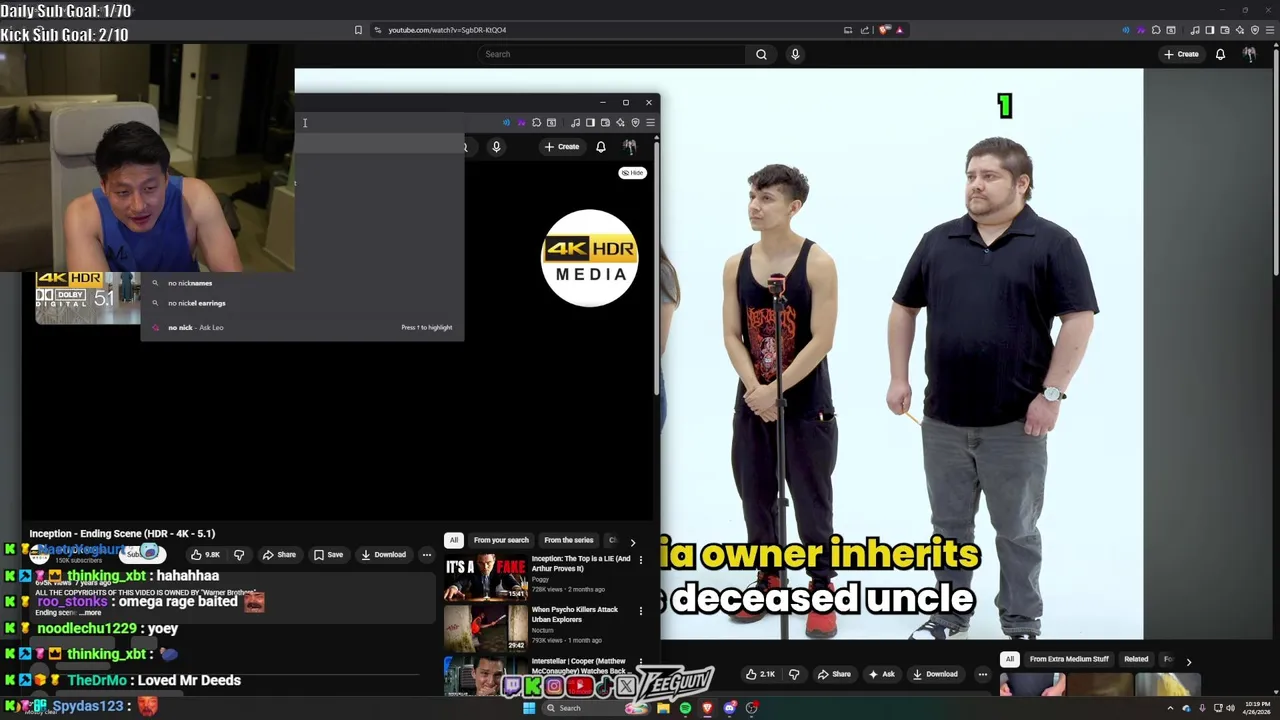The image size is (1280, 720).
Task: Show more chips with the back window's arrow
Action: [1188, 661]
